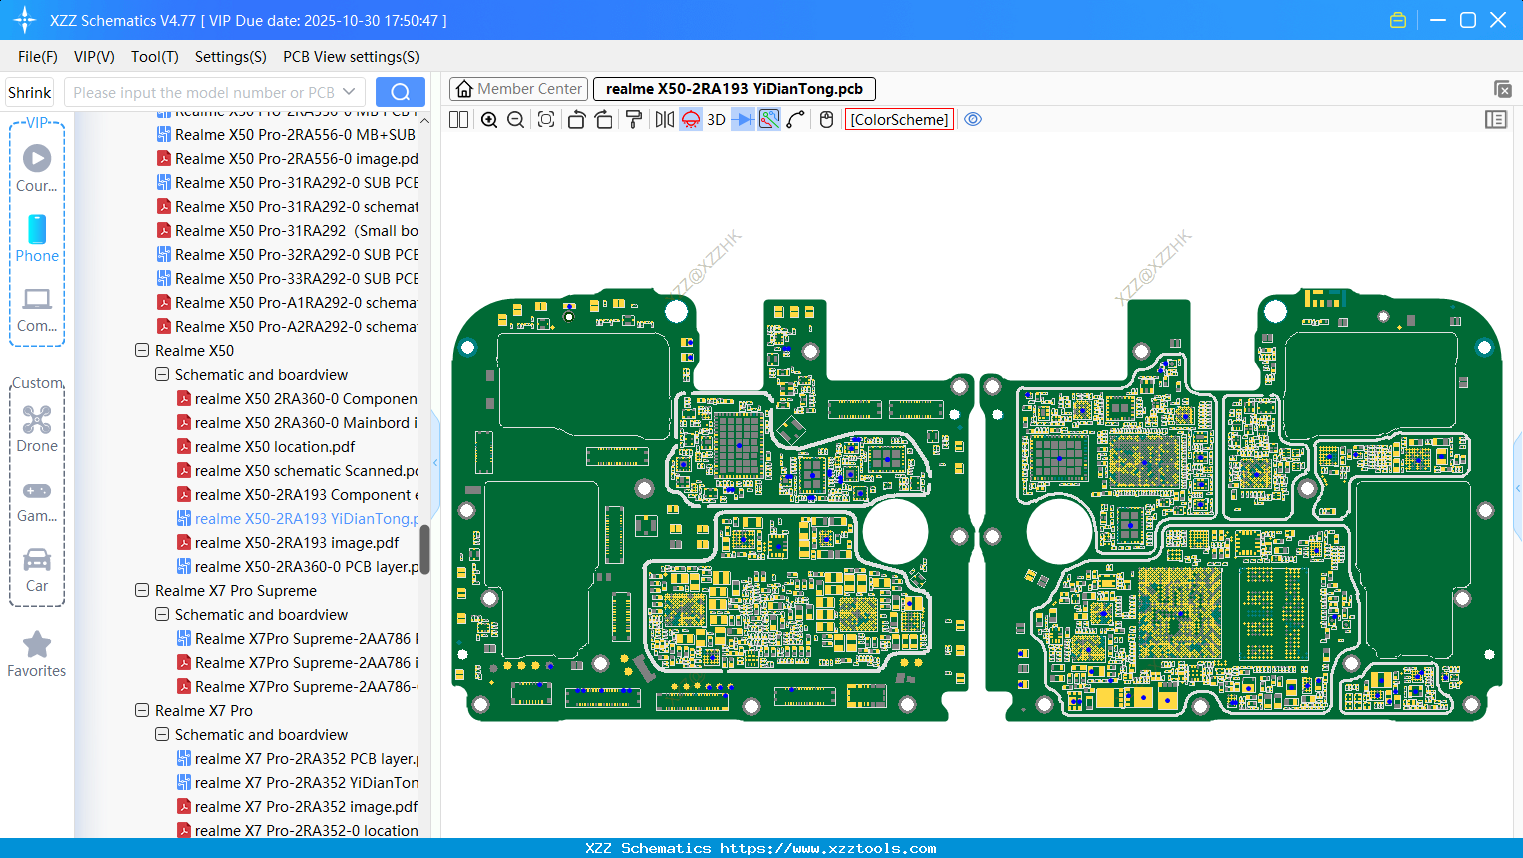The width and height of the screenshot is (1523, 858).
Task: Toggle the blue diode symbol button
Action: (x=743, y=120)
